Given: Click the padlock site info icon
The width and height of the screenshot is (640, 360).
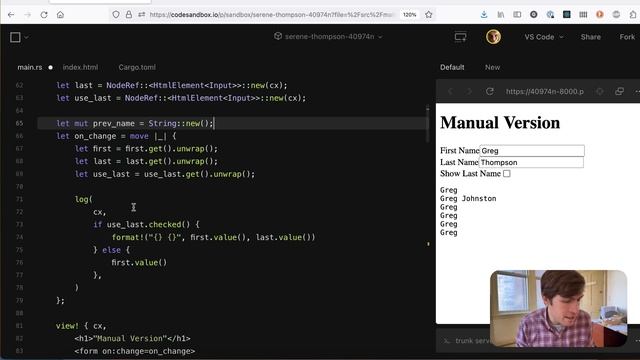Looking at the screenshot, I should tap(129, 15).
